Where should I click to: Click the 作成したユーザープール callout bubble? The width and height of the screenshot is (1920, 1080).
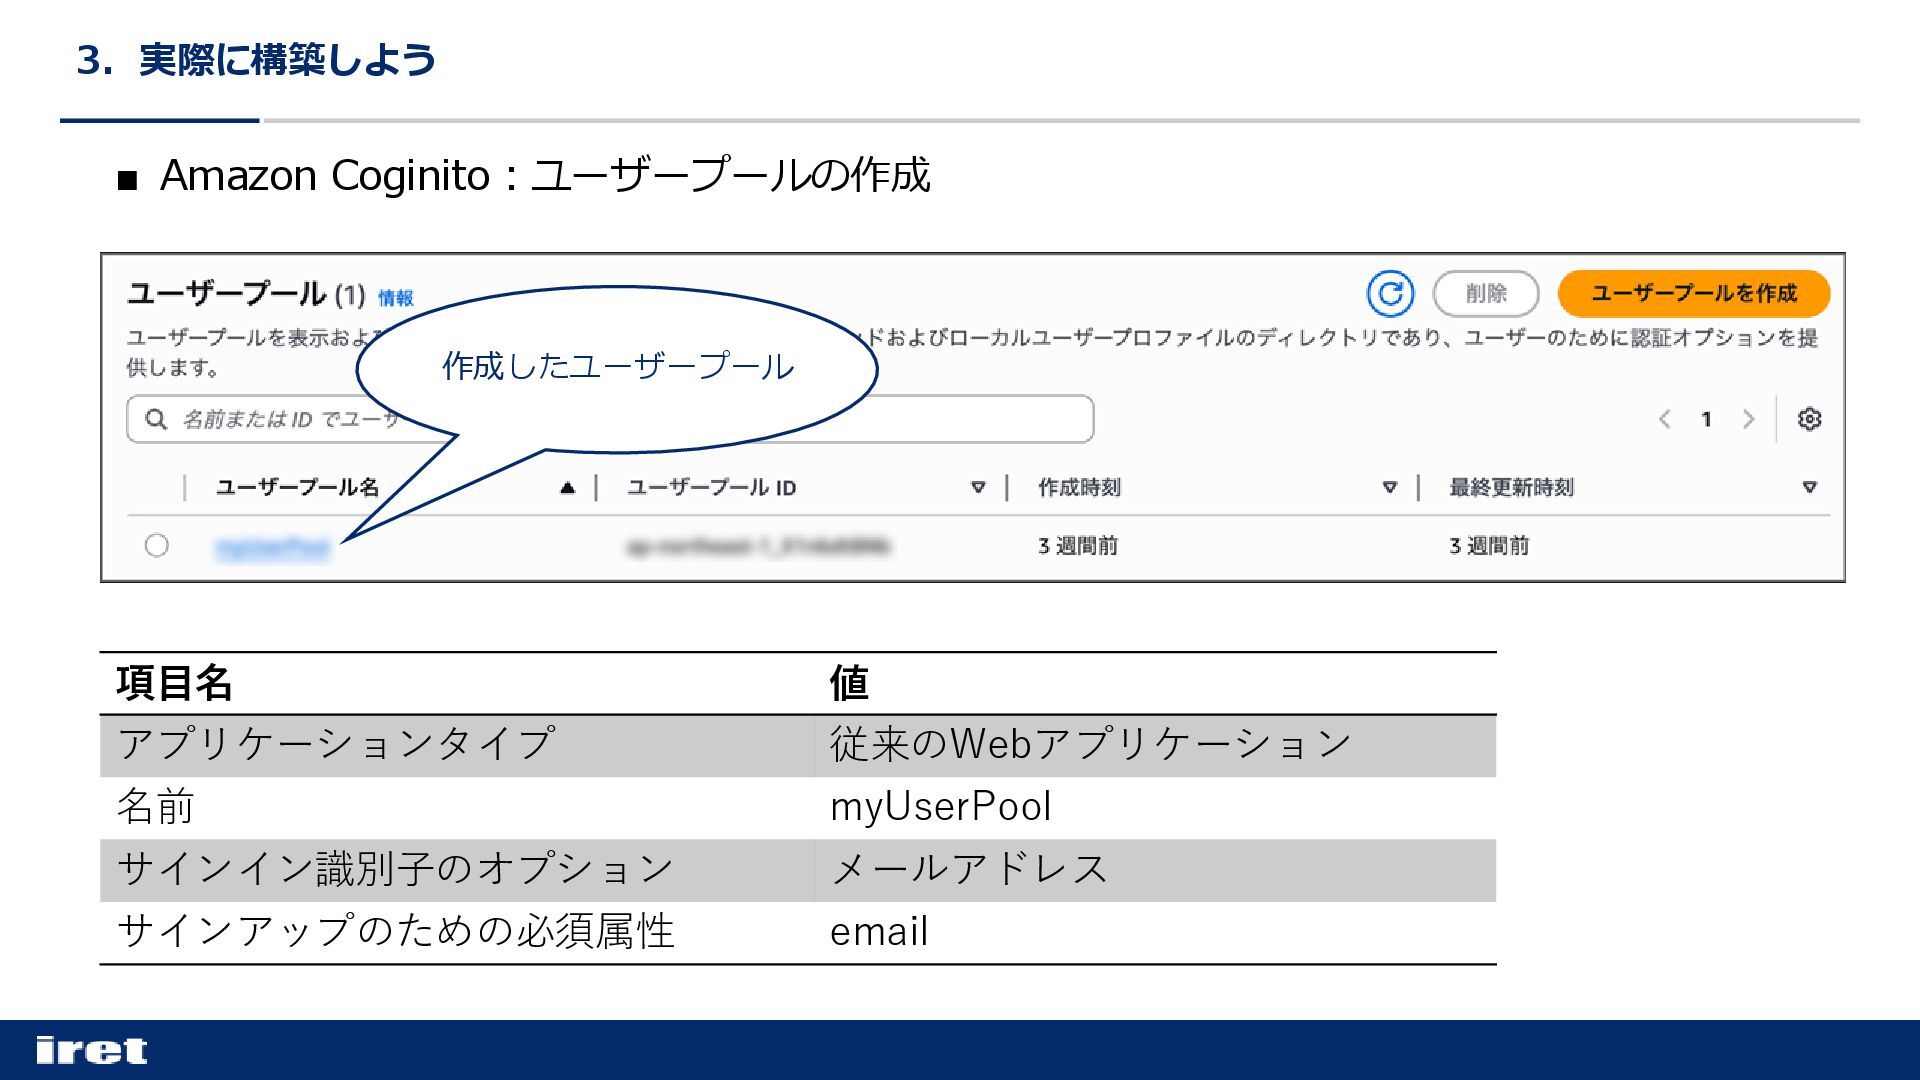(x=617, y=367)
